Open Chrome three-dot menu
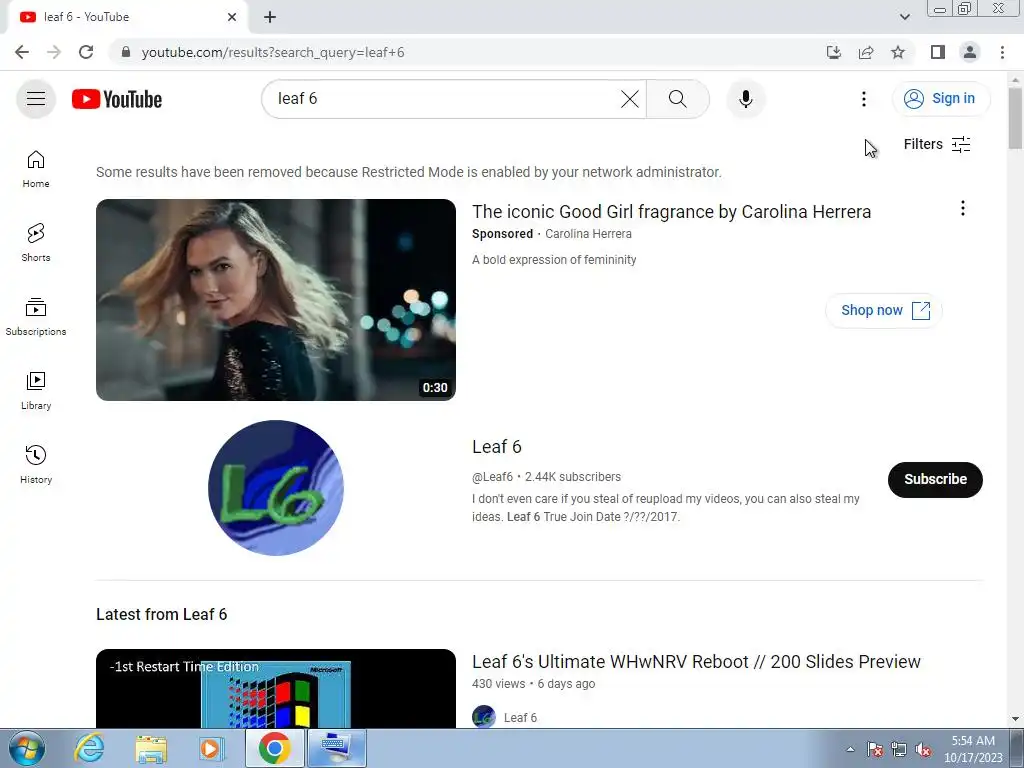Viewport: 1024px width, 768px height. pyautogui.click(x=1002, y=52)
